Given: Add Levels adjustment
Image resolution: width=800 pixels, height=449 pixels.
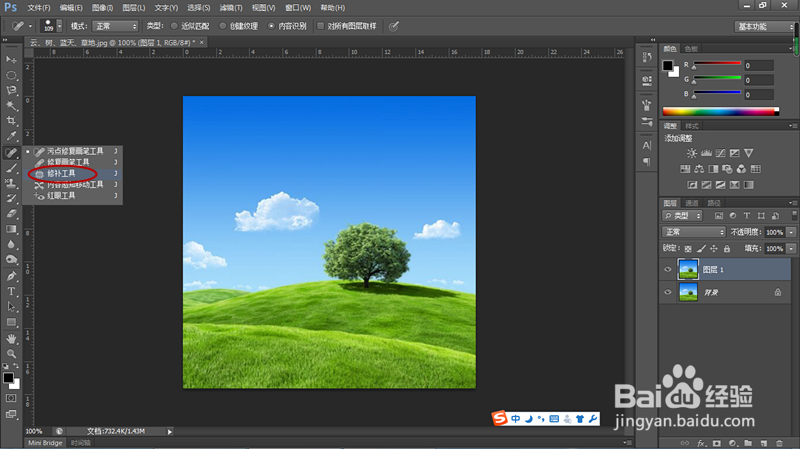Looking at the screenshot, I should point(706,153).
